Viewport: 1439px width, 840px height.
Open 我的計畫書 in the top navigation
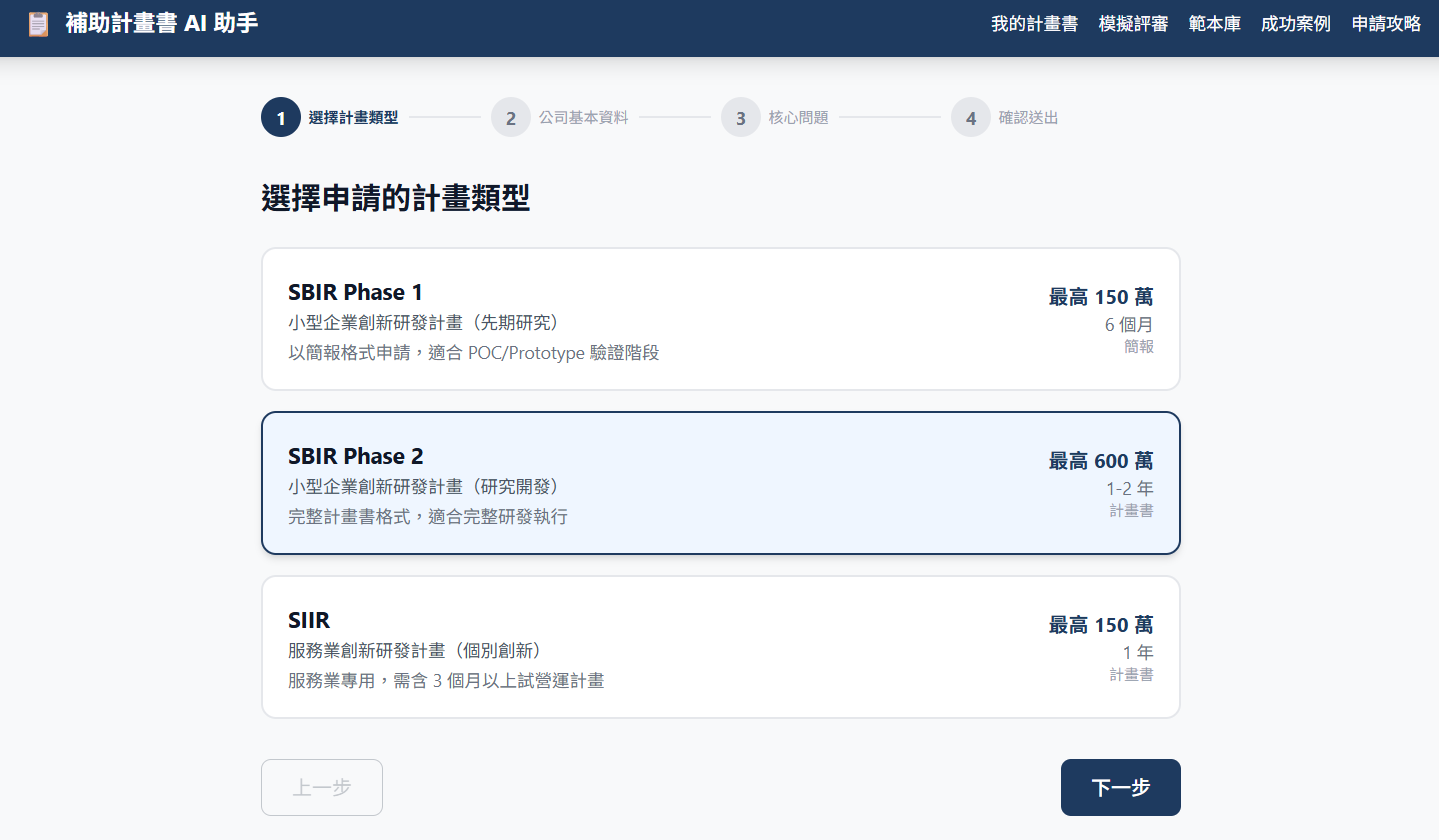click(1034, 24)
